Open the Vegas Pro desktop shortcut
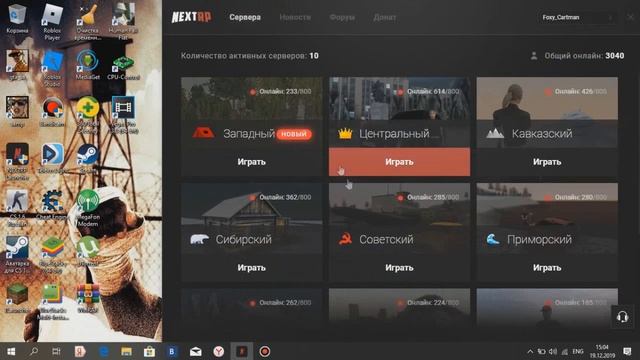 pos(123,114)
